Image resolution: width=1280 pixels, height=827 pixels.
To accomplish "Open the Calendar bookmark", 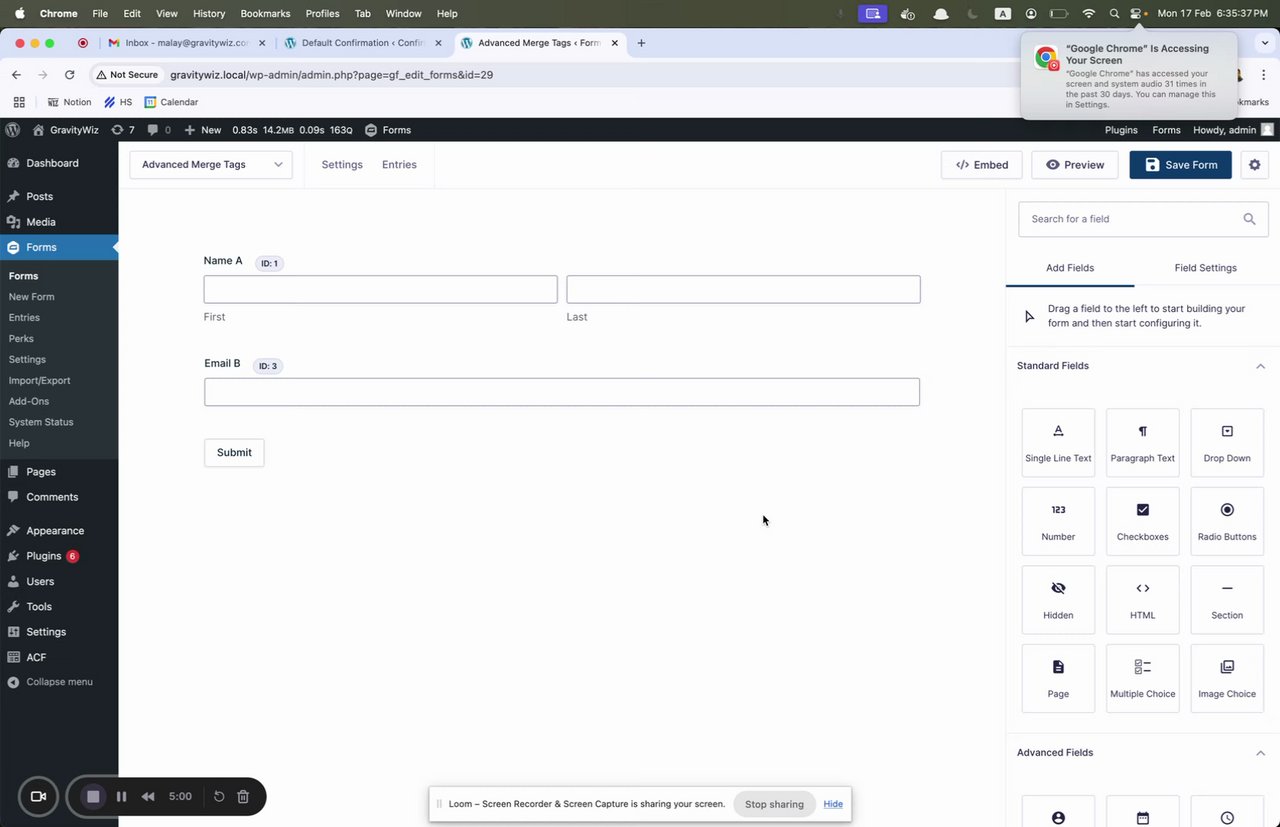I will (x=171, y=102).
